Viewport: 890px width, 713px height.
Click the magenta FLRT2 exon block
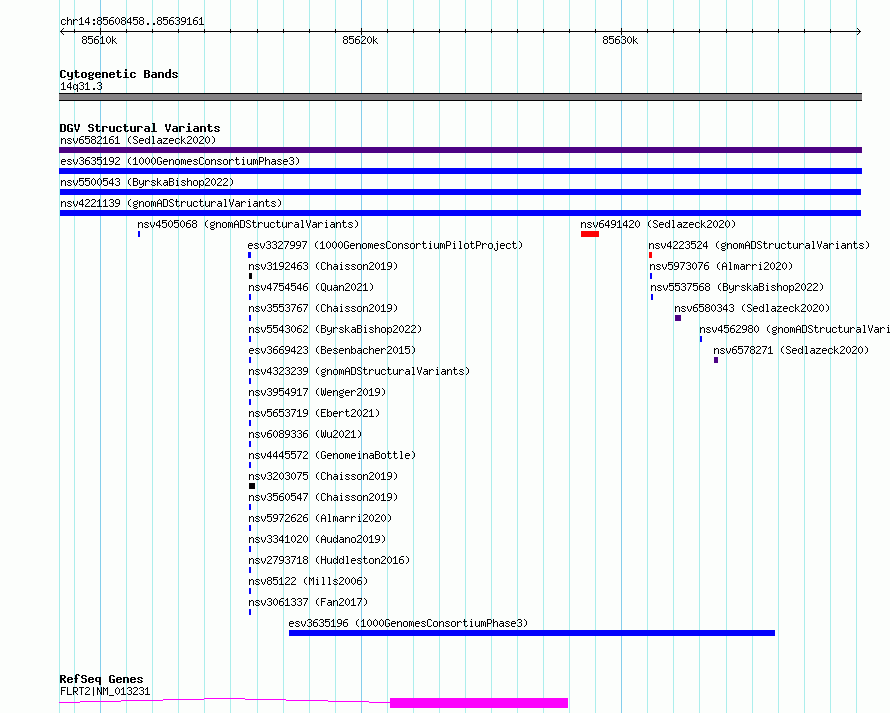(479, 703)
